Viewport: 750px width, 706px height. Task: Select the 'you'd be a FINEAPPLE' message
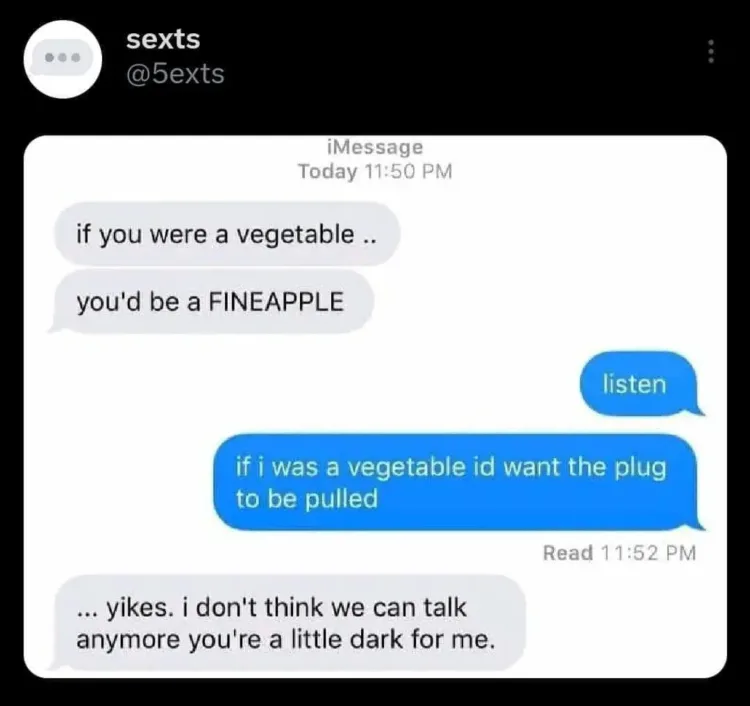(211, 302)
